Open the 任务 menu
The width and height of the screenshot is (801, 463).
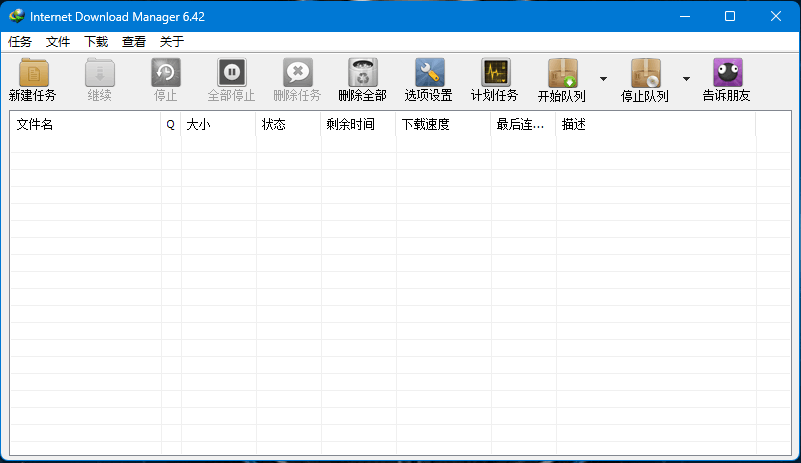click(x=20, y=42)
